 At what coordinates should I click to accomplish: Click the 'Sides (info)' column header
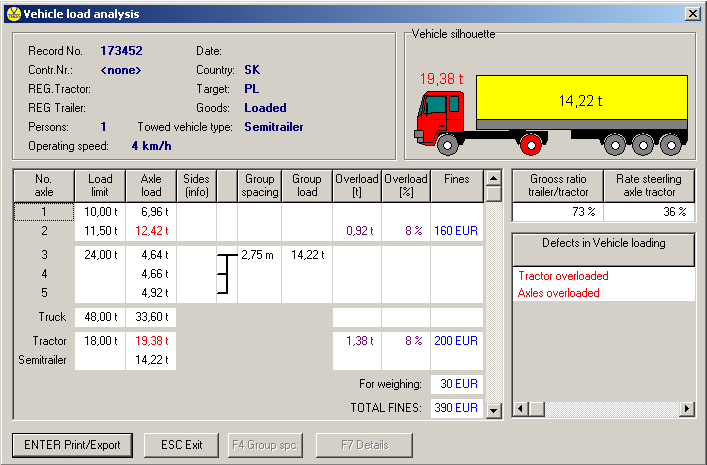tap(196, 185)
